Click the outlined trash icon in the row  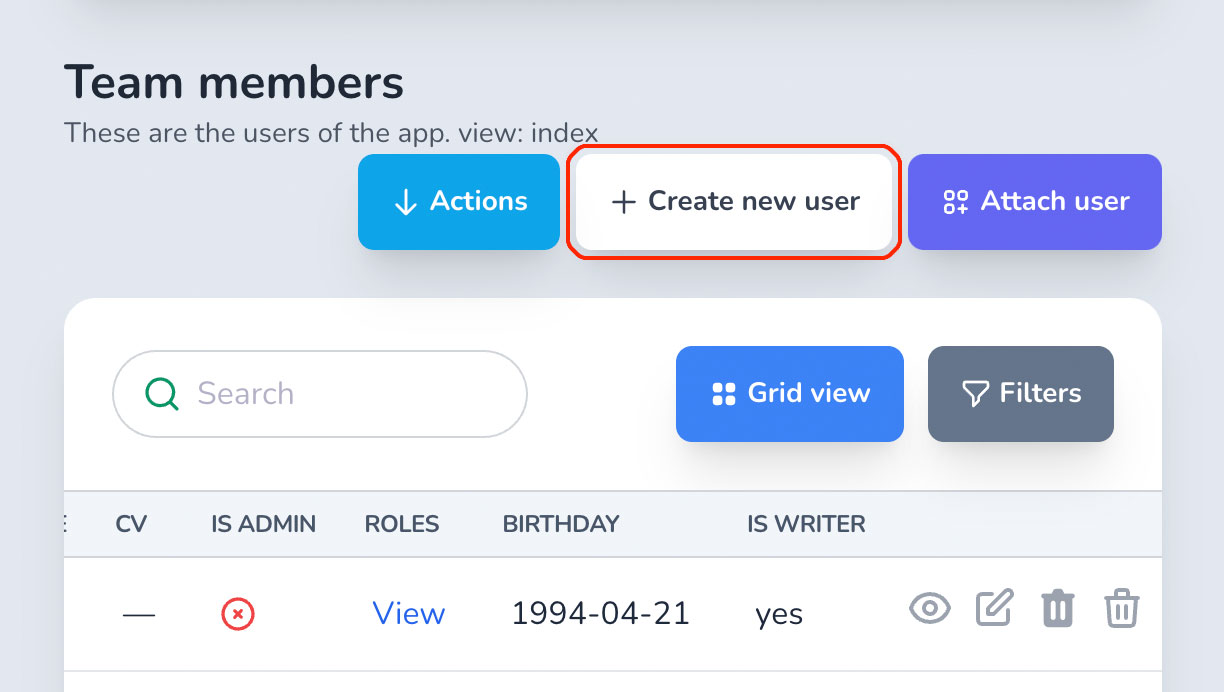[x=1122, y=608]
